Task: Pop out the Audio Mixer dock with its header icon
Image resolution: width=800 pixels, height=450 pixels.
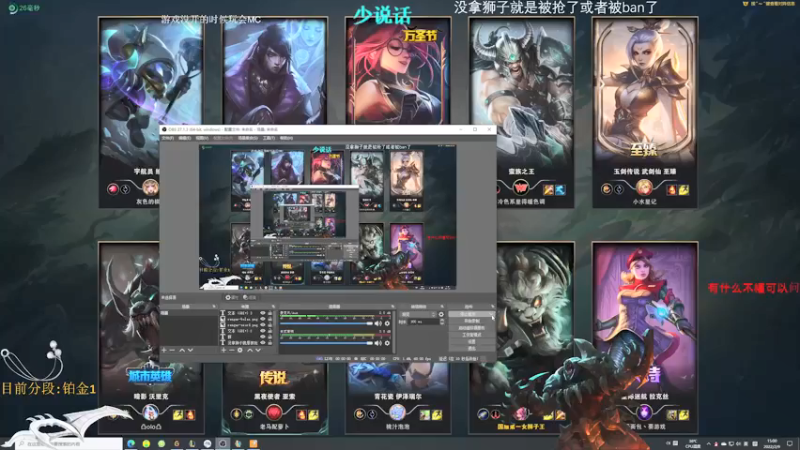Action: (393, 306)
